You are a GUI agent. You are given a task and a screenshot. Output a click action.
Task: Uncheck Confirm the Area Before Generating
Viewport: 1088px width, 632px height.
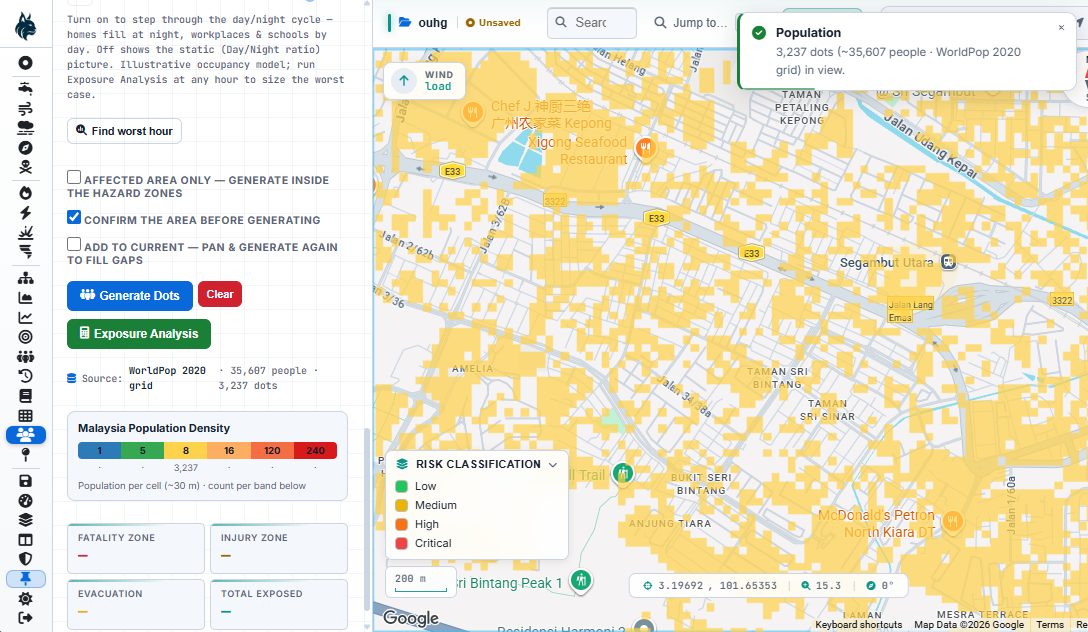74,218
